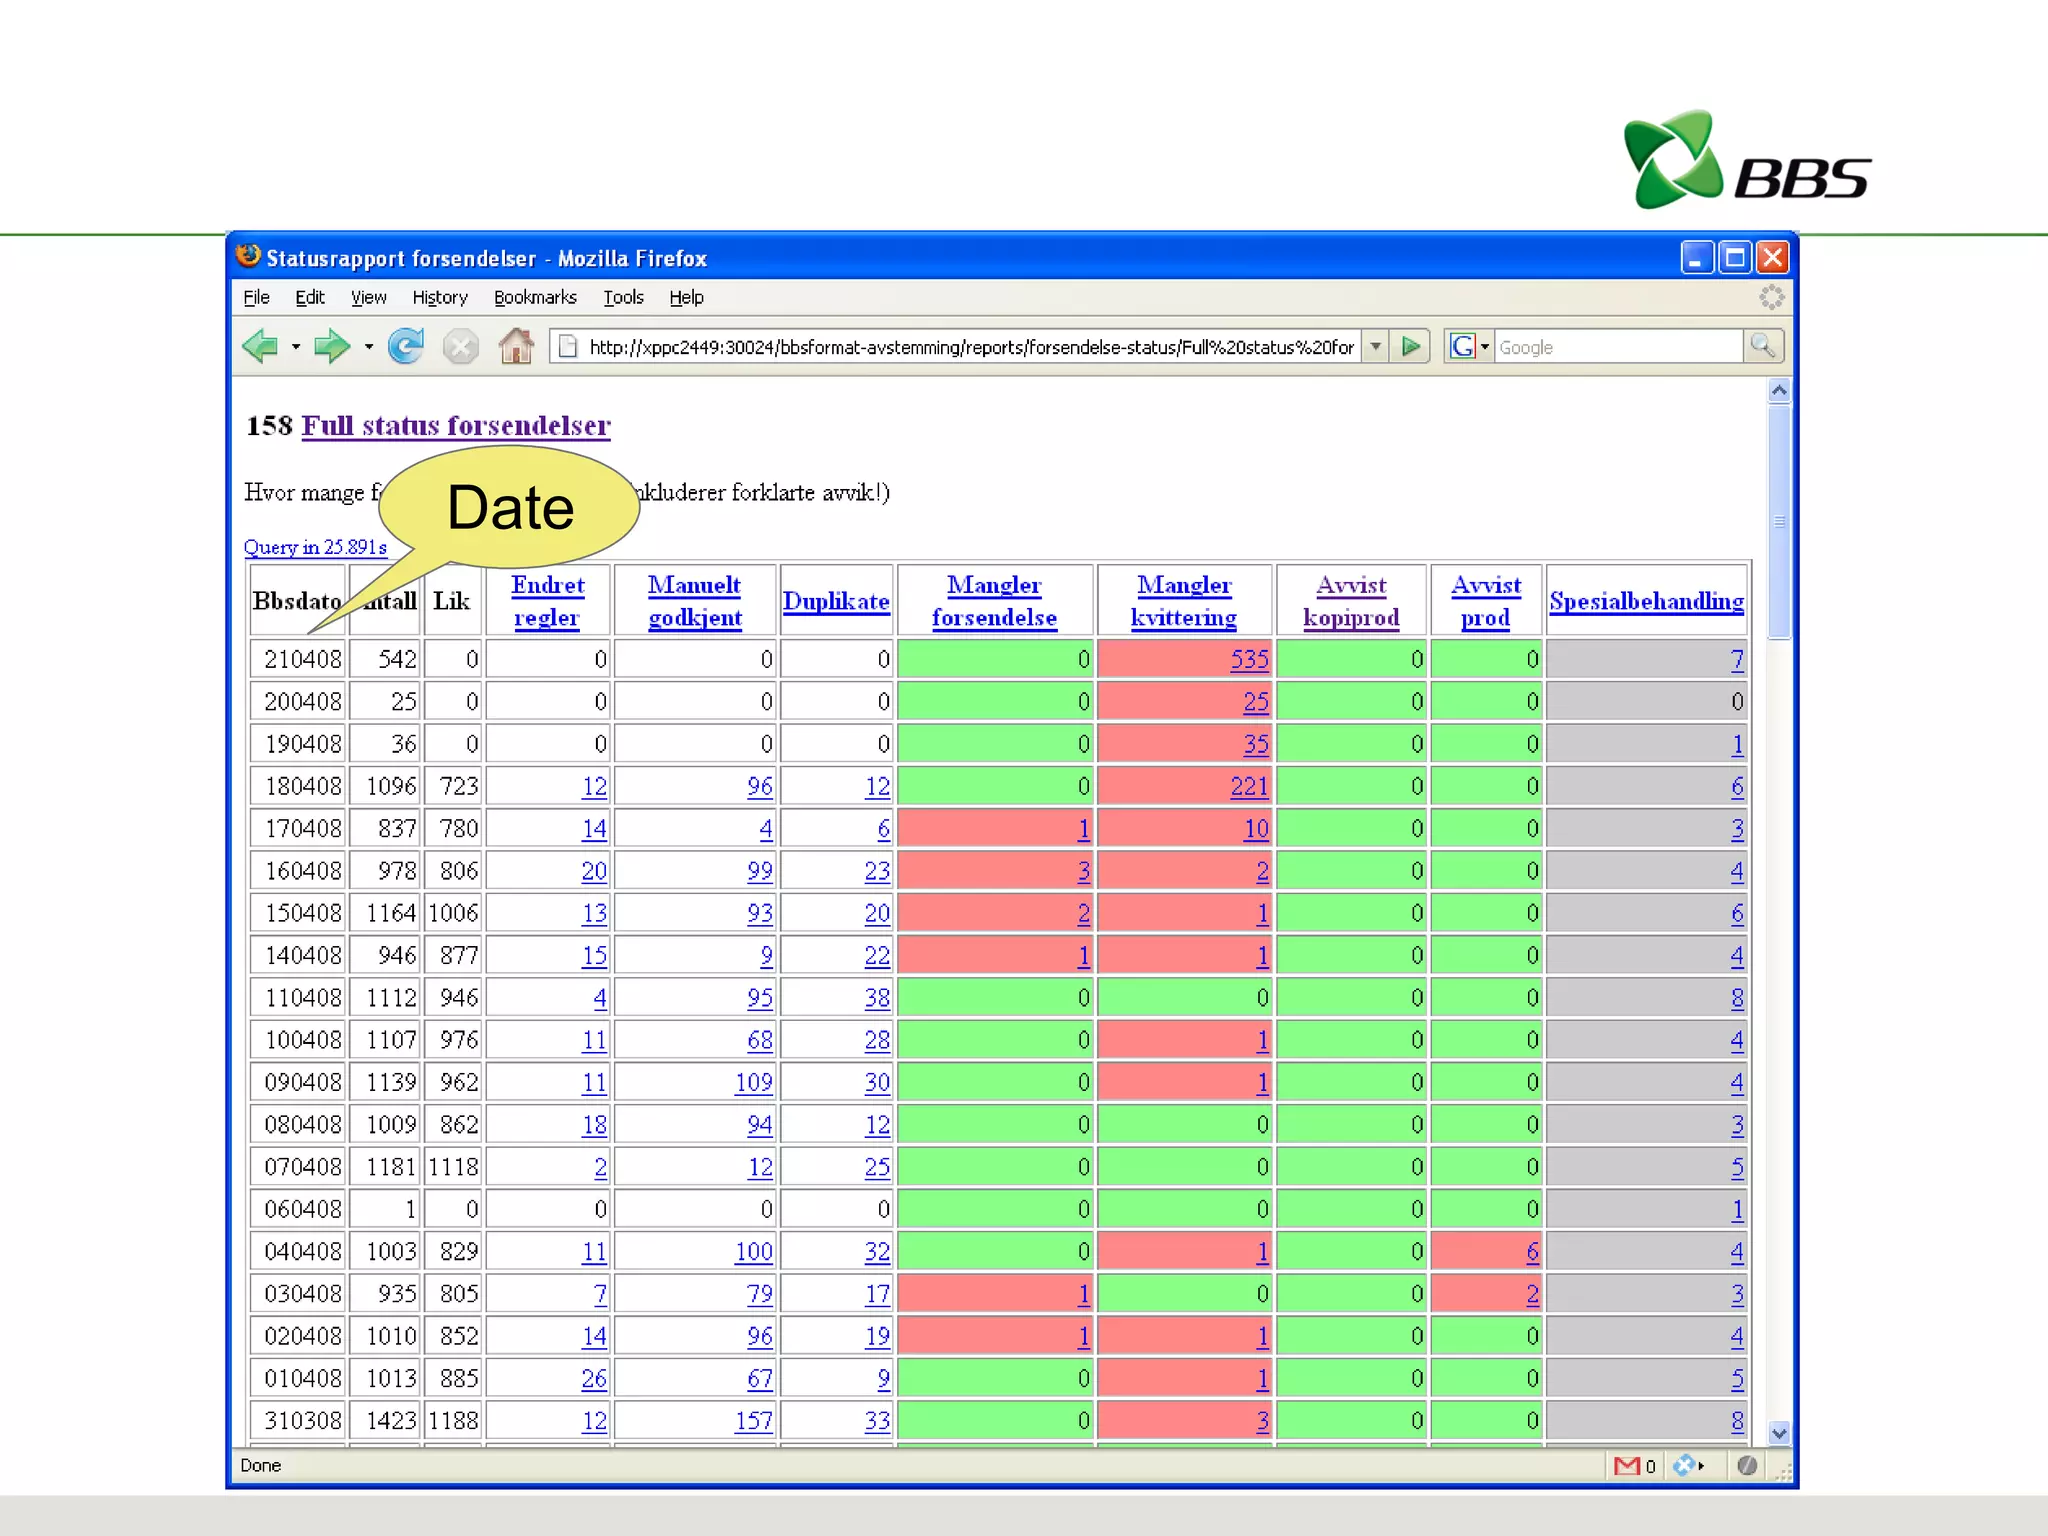The height and width of the screenshot is (1536, 2048).
Task: Reload the page with refresh icon
Action: 405,347
